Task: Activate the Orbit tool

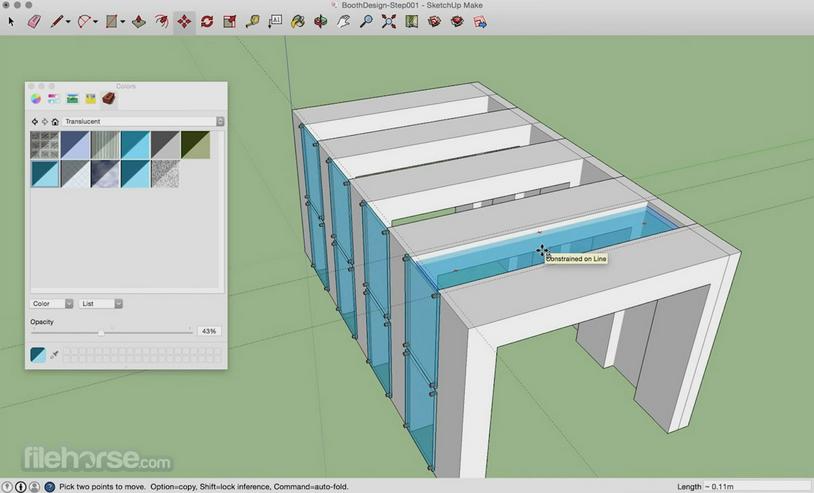Action: 321,22
